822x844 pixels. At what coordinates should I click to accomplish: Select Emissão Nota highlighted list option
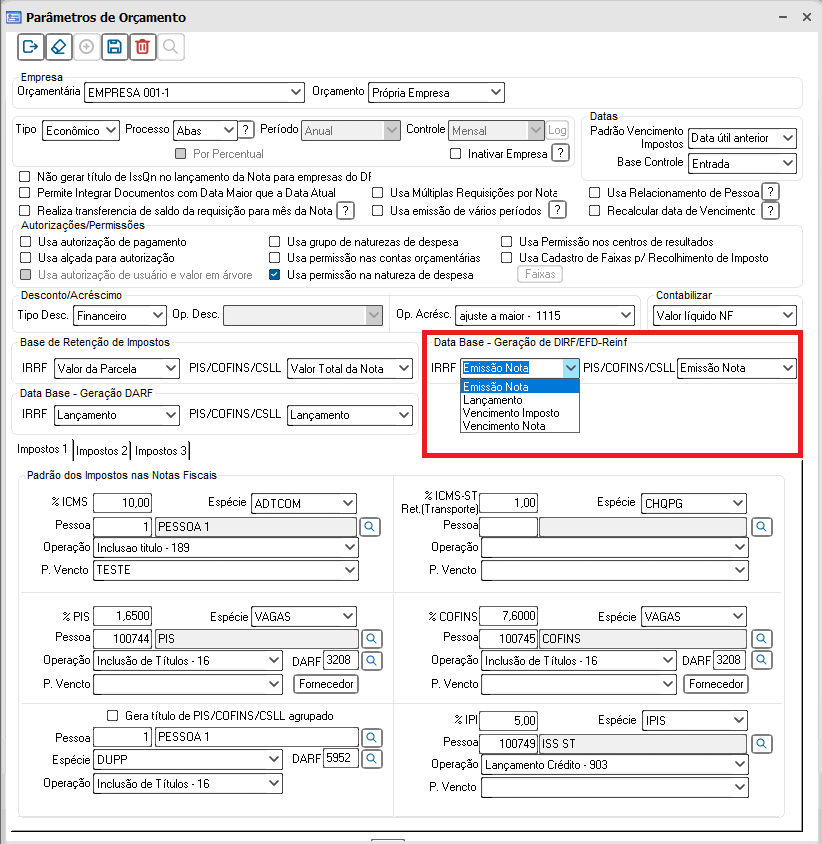coord(520,386)
